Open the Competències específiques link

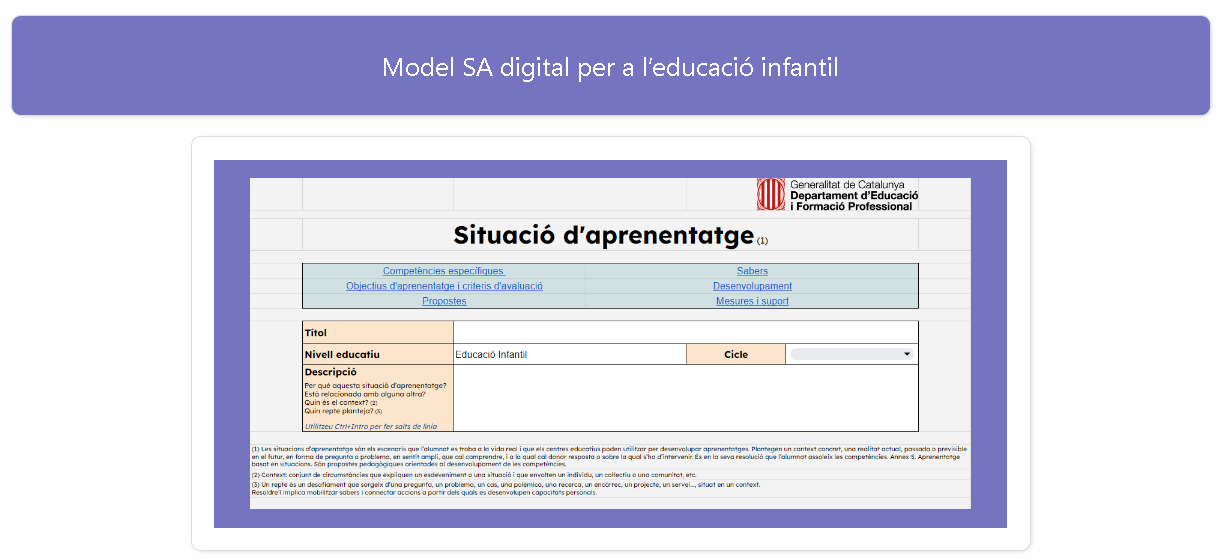[x=443, y=271]
